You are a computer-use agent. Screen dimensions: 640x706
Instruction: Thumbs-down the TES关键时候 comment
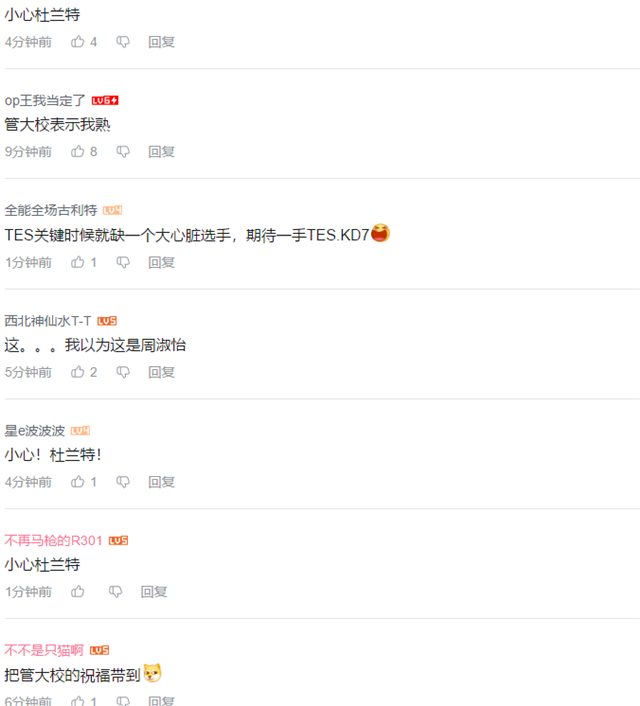pos(123,262)
